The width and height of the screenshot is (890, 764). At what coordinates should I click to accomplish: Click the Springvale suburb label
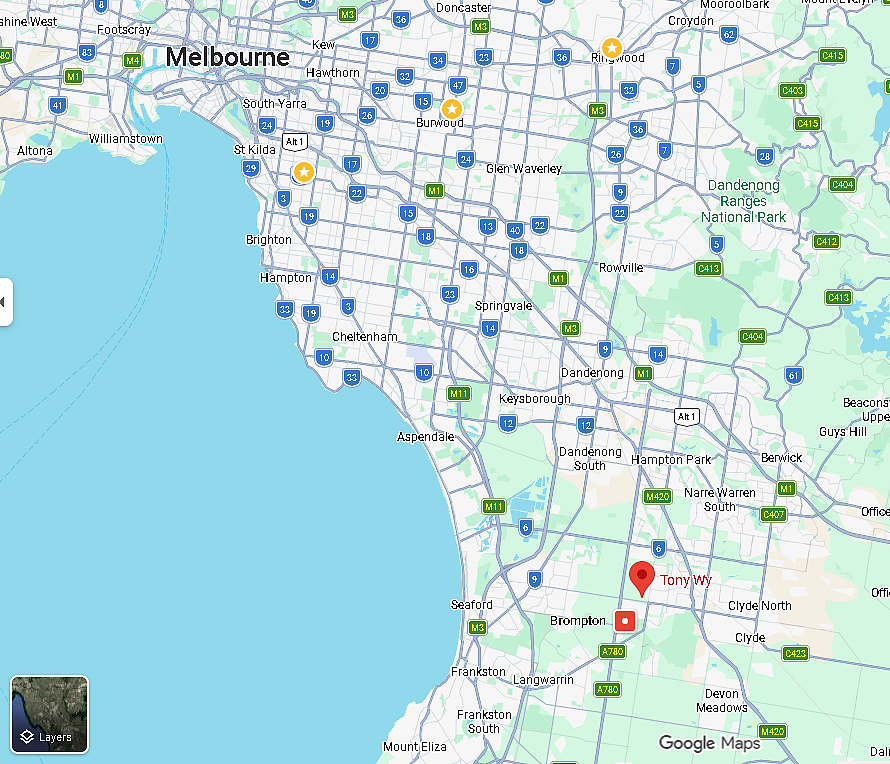pos(503,305)
